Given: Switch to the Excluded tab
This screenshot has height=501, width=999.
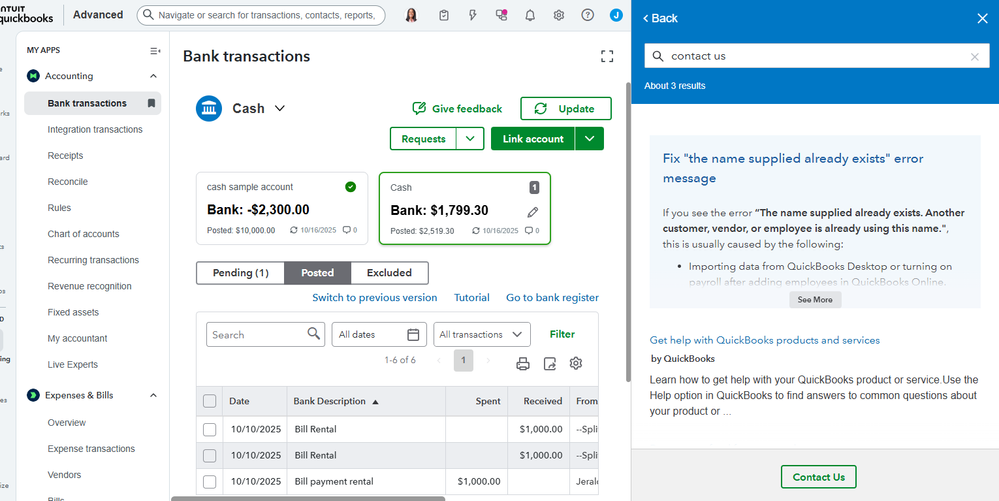Looking at the screenshot, I should click(389, 273).
